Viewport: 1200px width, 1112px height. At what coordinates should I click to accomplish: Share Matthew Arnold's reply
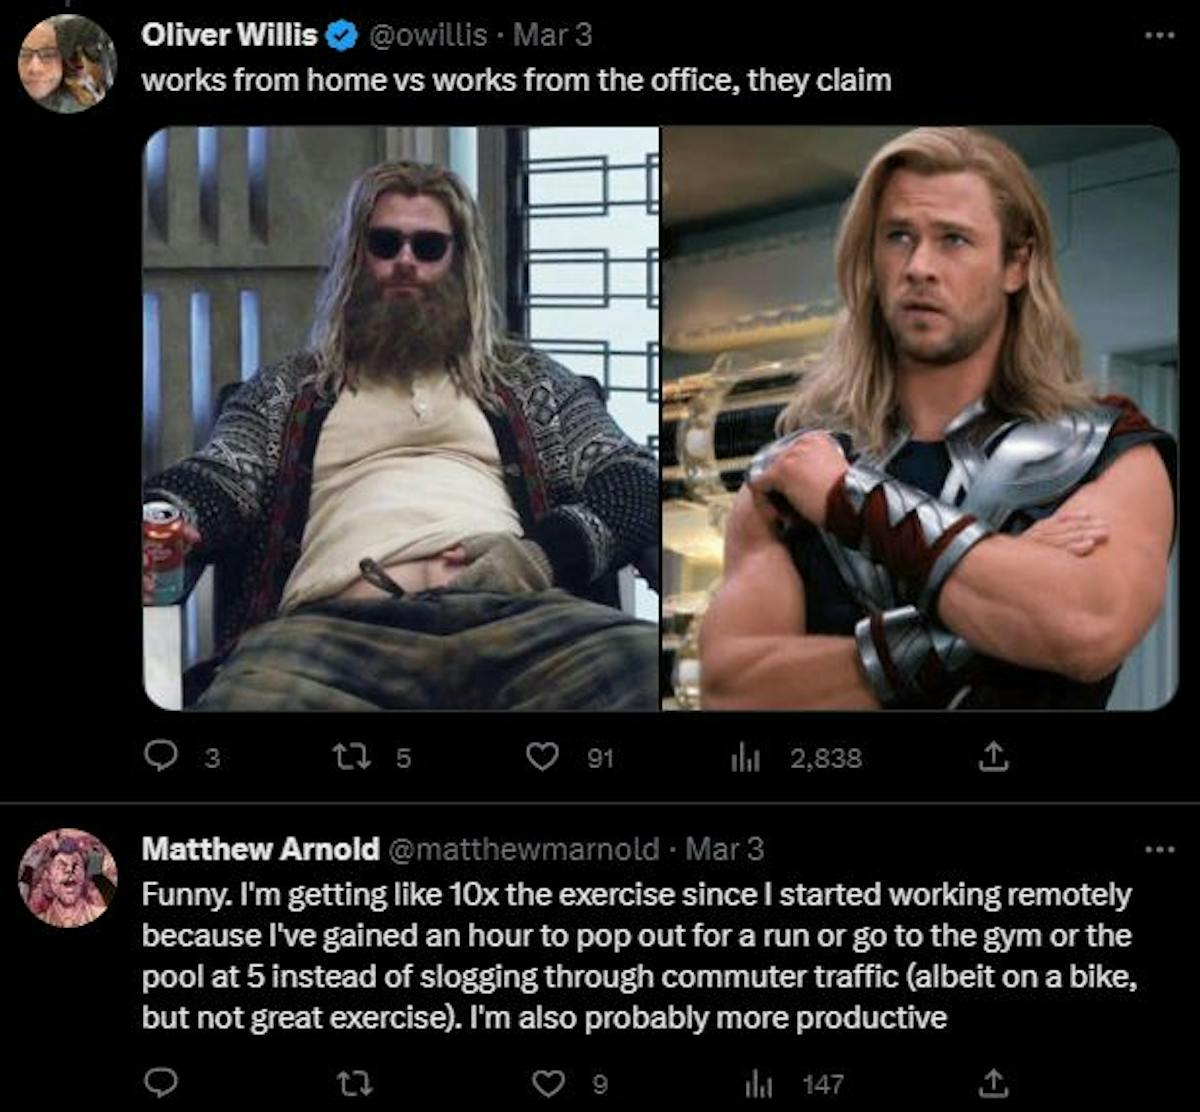[991, 1083]
